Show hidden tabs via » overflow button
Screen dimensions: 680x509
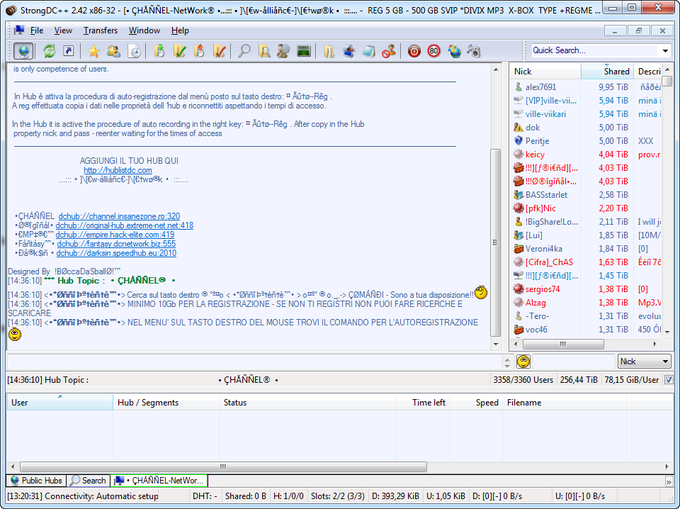coord(668,481)
